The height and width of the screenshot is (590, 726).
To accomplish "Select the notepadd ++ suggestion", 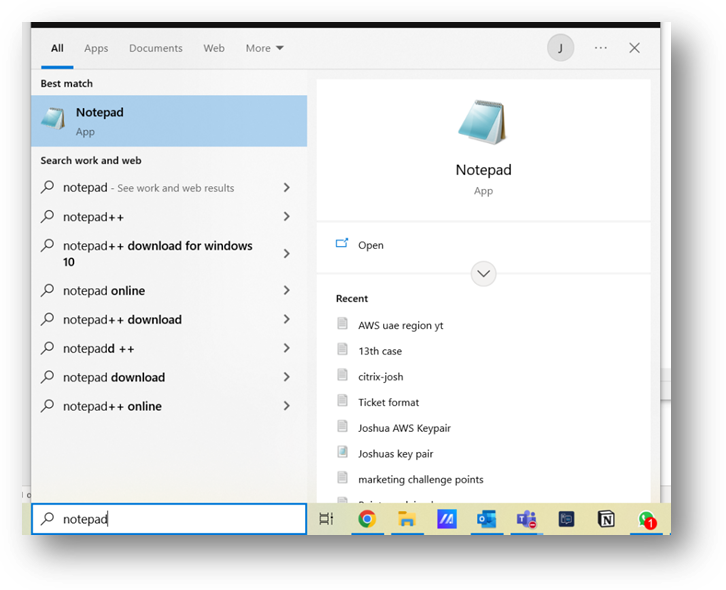I will 169,348.
